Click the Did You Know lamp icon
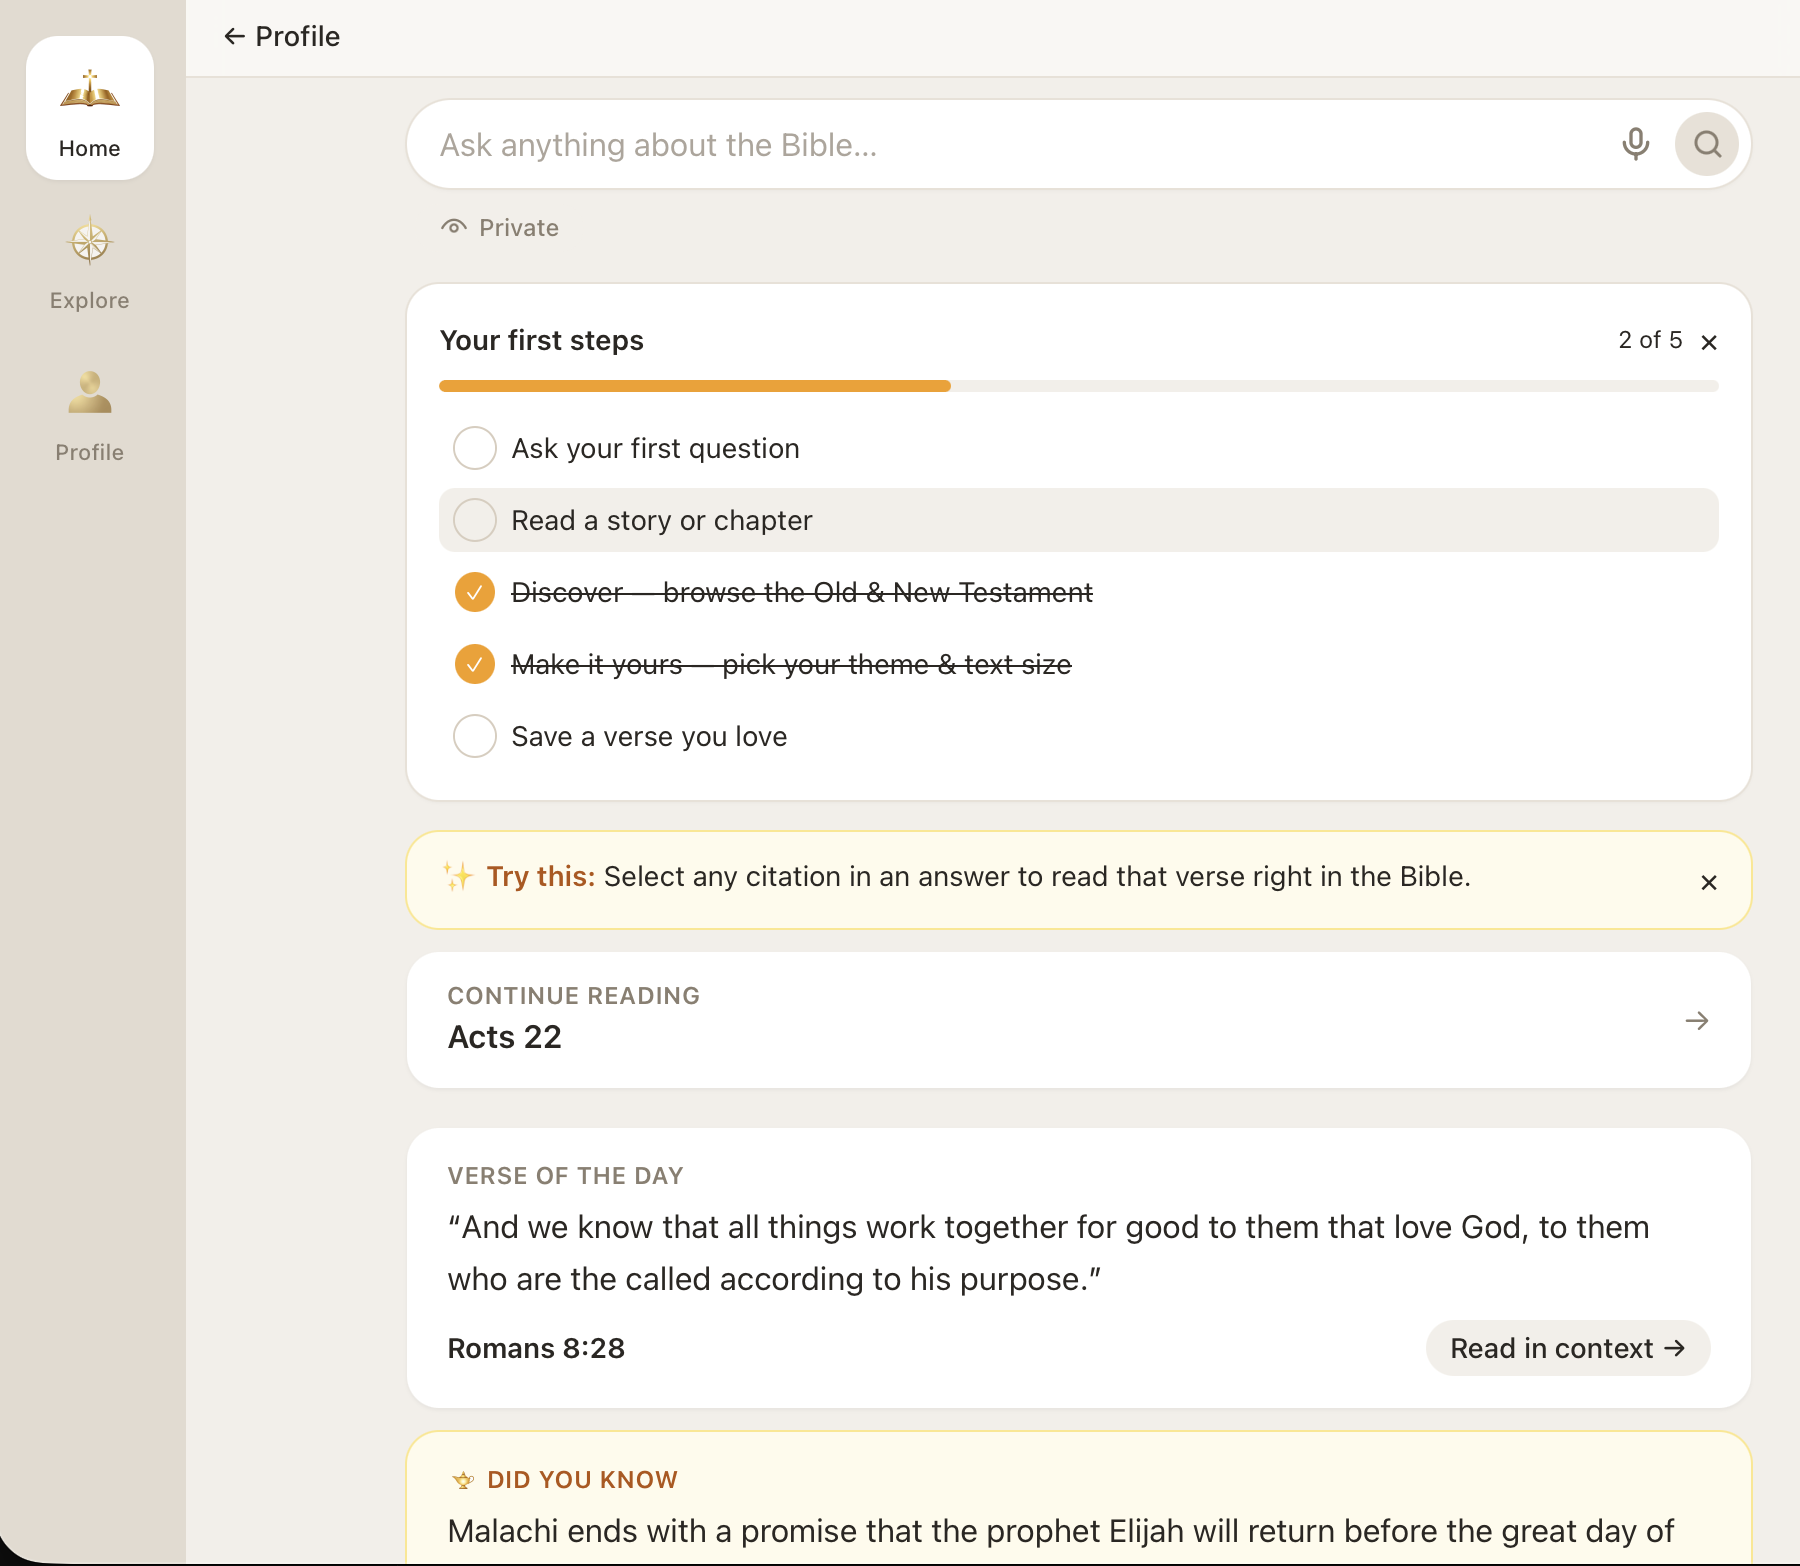The image size is (1800, 1566). click(x=463, y=1480)
